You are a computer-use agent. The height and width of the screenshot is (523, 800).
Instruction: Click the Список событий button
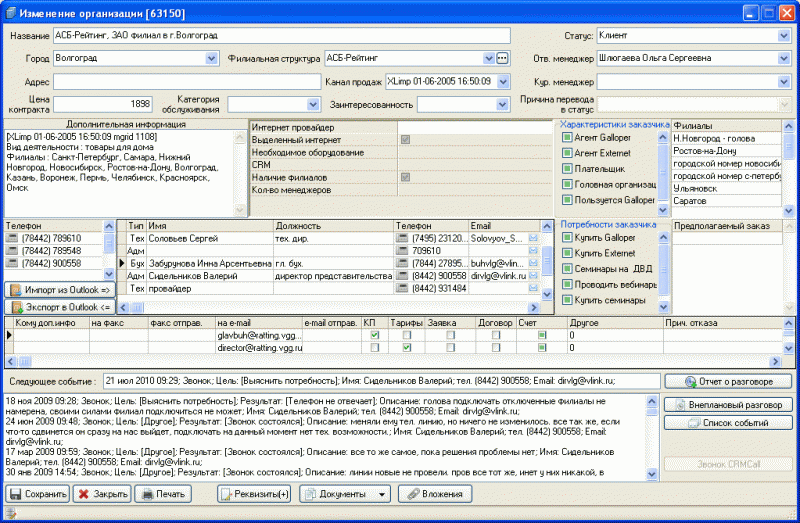729,422
